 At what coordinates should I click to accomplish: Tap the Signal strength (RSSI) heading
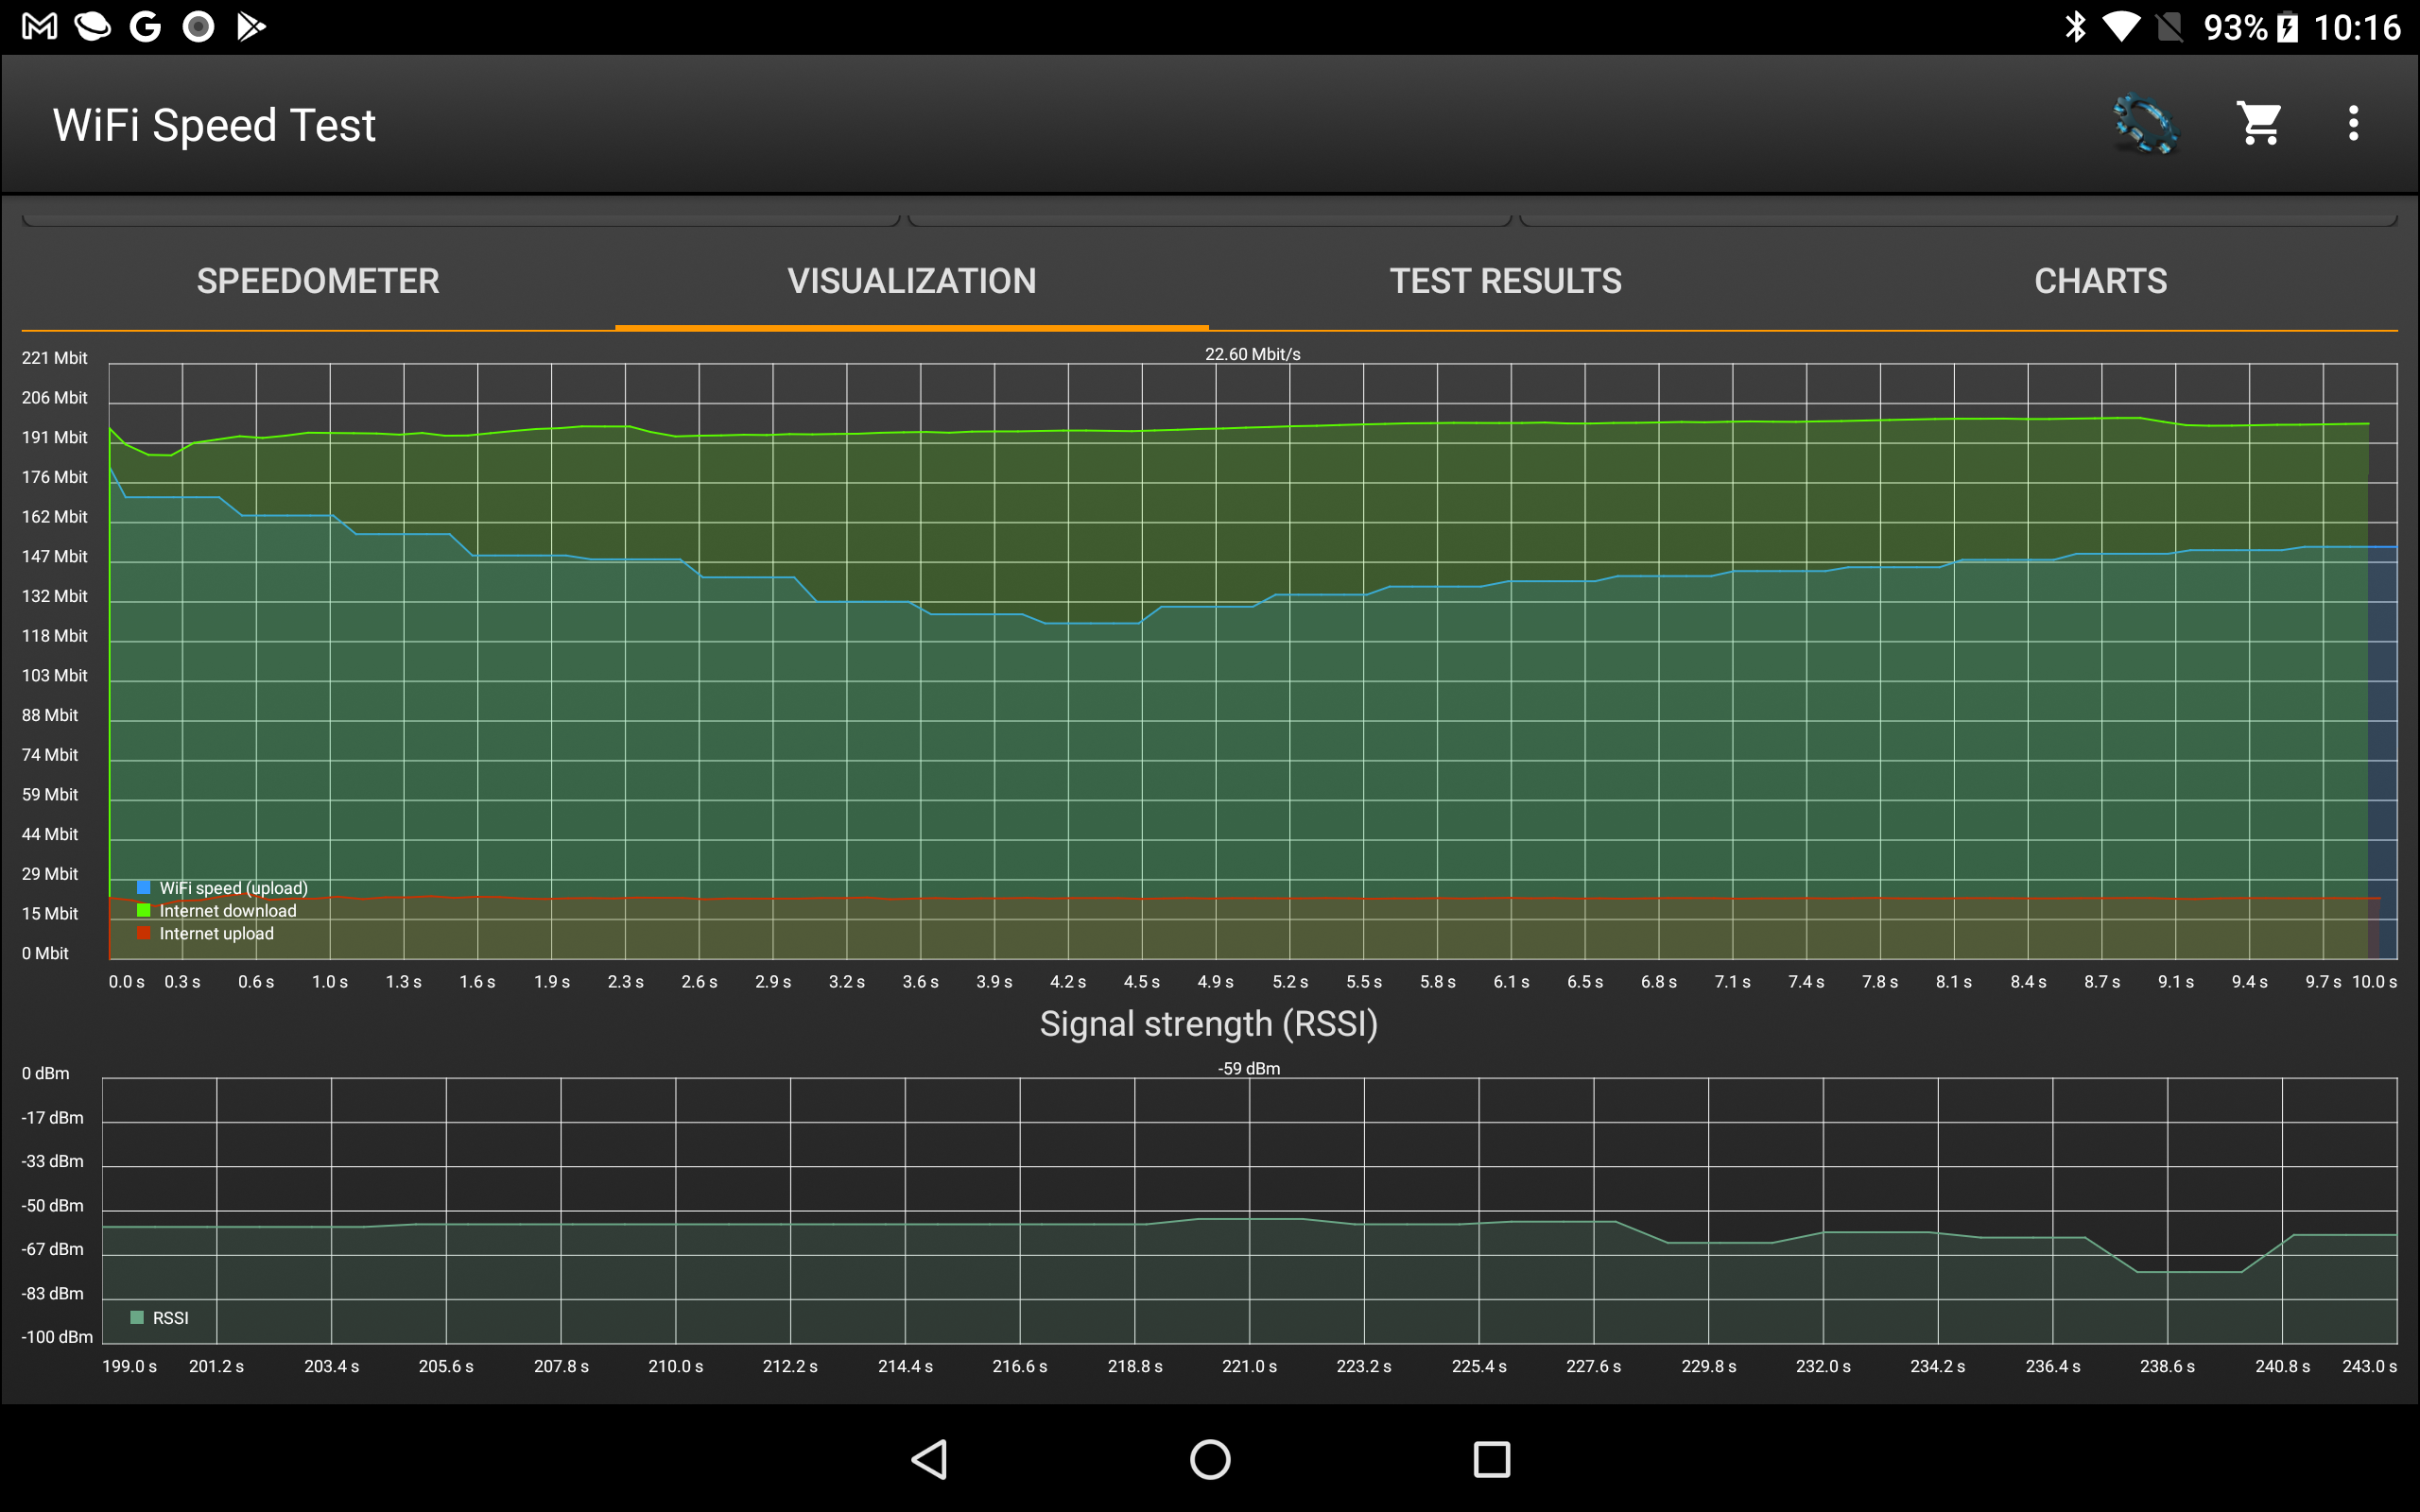coord(1209,1024)
